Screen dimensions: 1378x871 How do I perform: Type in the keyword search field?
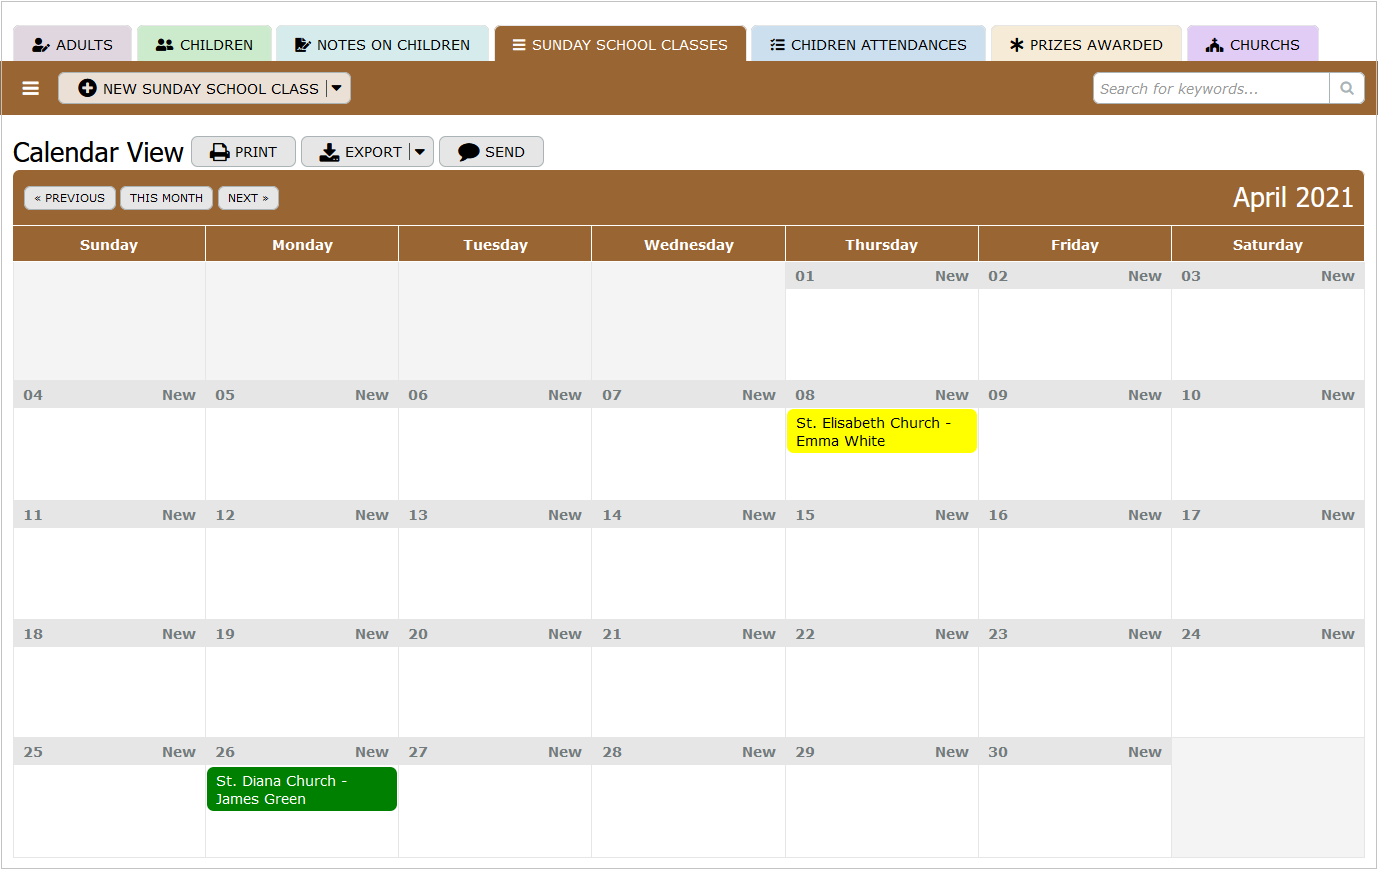click(x=1210, y=88)
